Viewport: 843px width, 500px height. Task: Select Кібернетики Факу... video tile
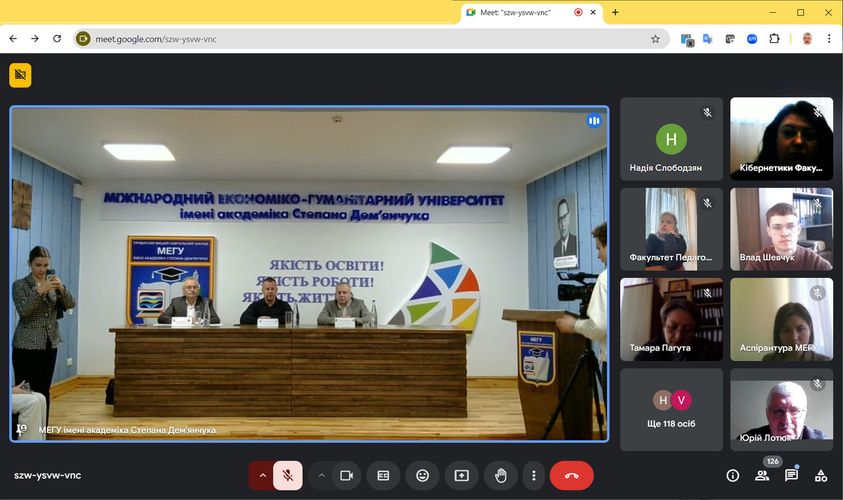[x=781, y=139]
